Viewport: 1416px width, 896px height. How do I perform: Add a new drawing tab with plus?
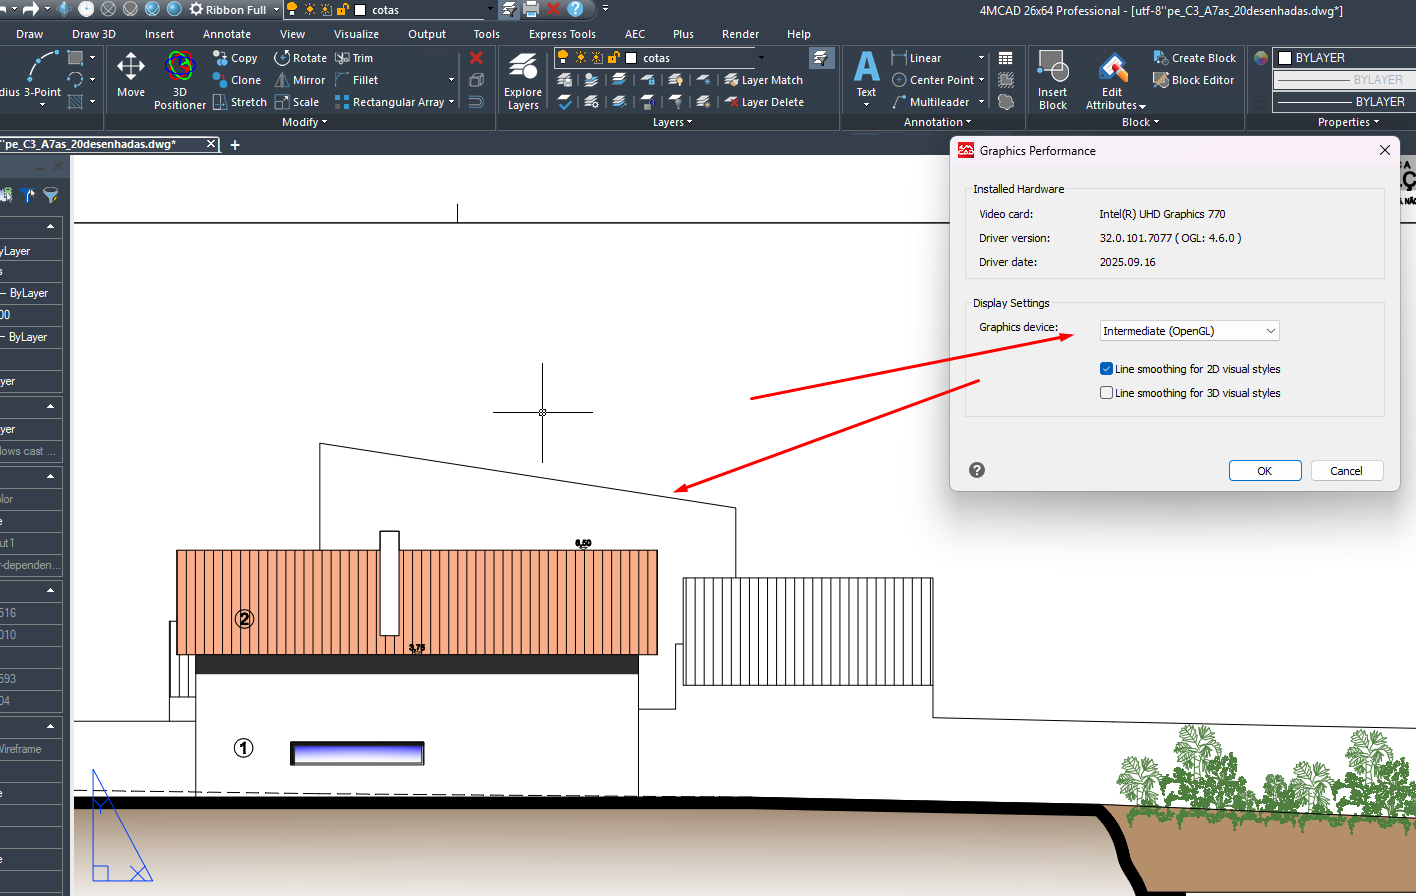(235, 145)
